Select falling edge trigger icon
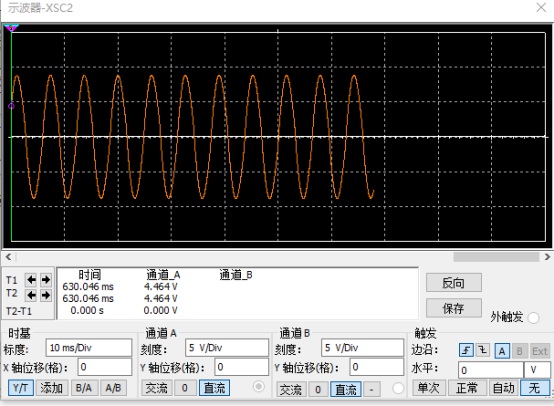 tap(483, 351)
